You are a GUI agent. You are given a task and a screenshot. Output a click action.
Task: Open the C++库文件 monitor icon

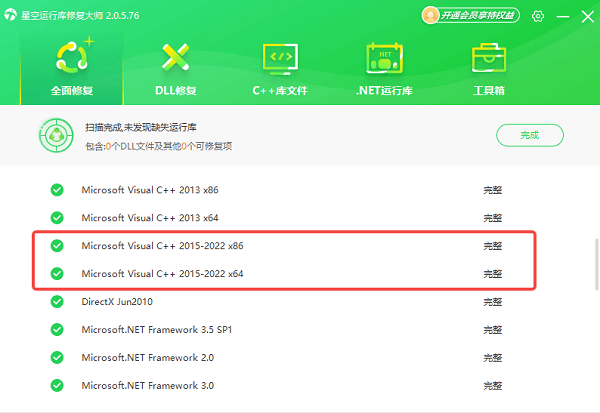(x=280, y=59)
